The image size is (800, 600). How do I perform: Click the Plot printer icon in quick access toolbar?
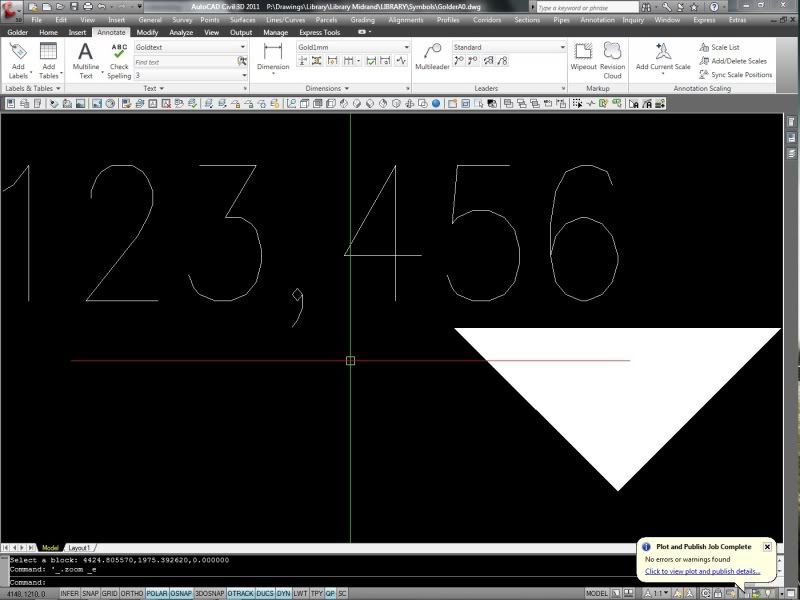coord(88,7)
